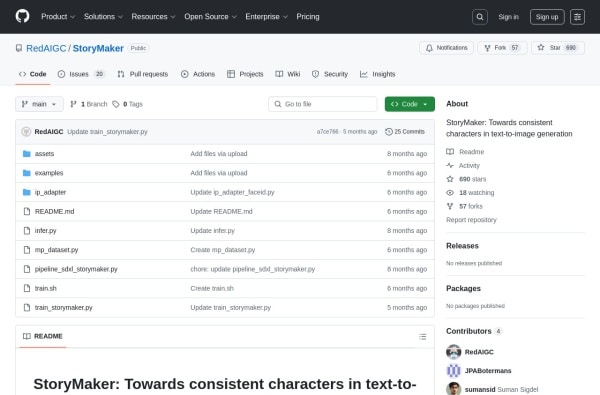Screen dimensions: 600x395
Task: Click the Notifications bell button
Action: (x=447, y=48)
